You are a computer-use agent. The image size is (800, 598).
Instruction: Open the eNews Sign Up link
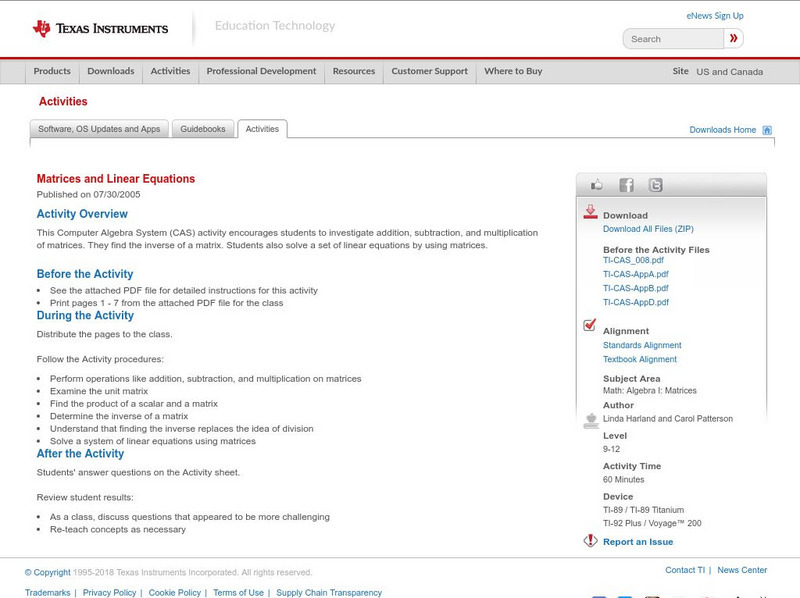pos(715,16)
